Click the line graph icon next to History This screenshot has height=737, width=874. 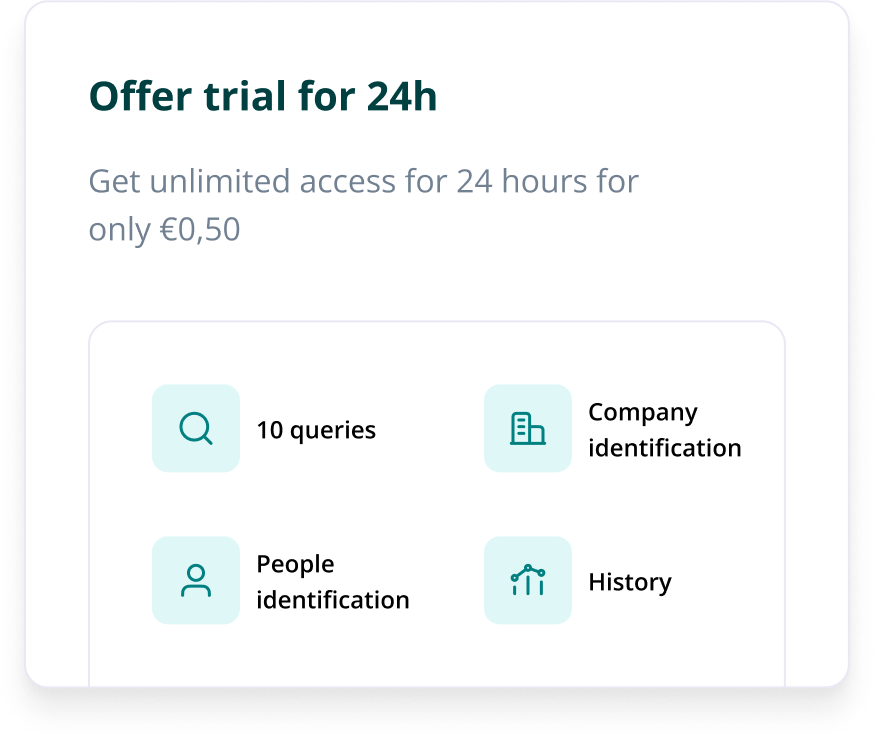point(527,580)
